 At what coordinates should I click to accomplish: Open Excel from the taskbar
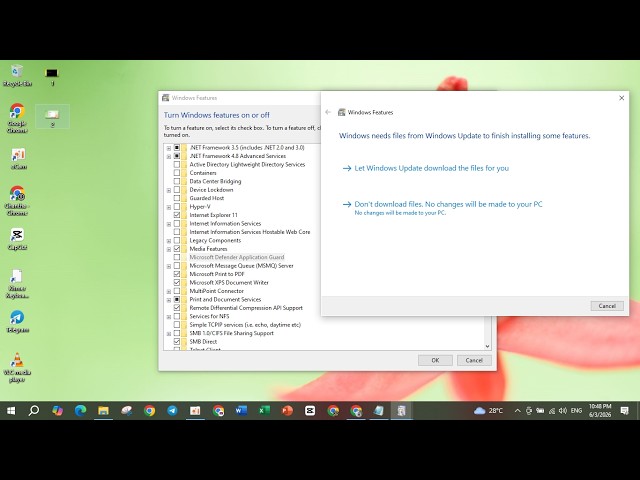pos(264,411)
